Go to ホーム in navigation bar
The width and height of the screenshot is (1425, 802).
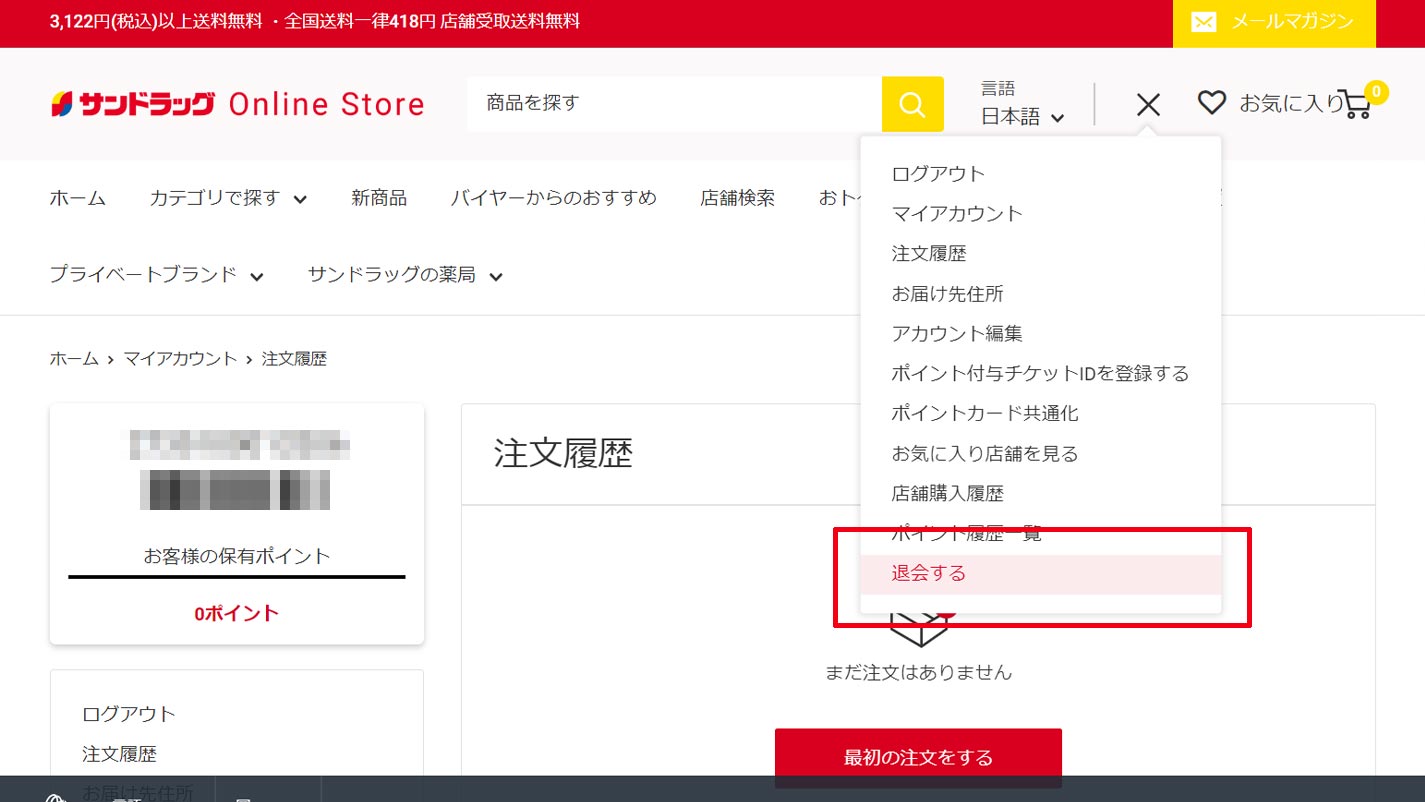tap(78, 198)
